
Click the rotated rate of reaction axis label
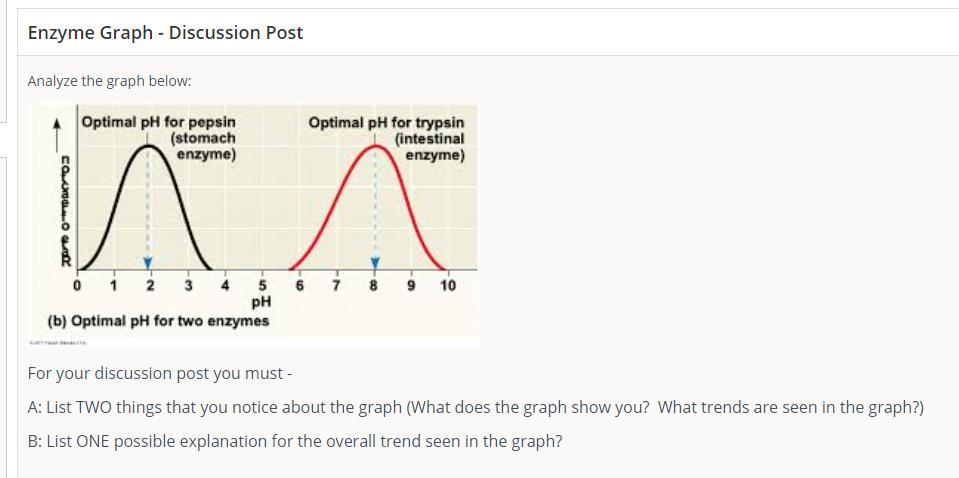click(x=64, y=210)
